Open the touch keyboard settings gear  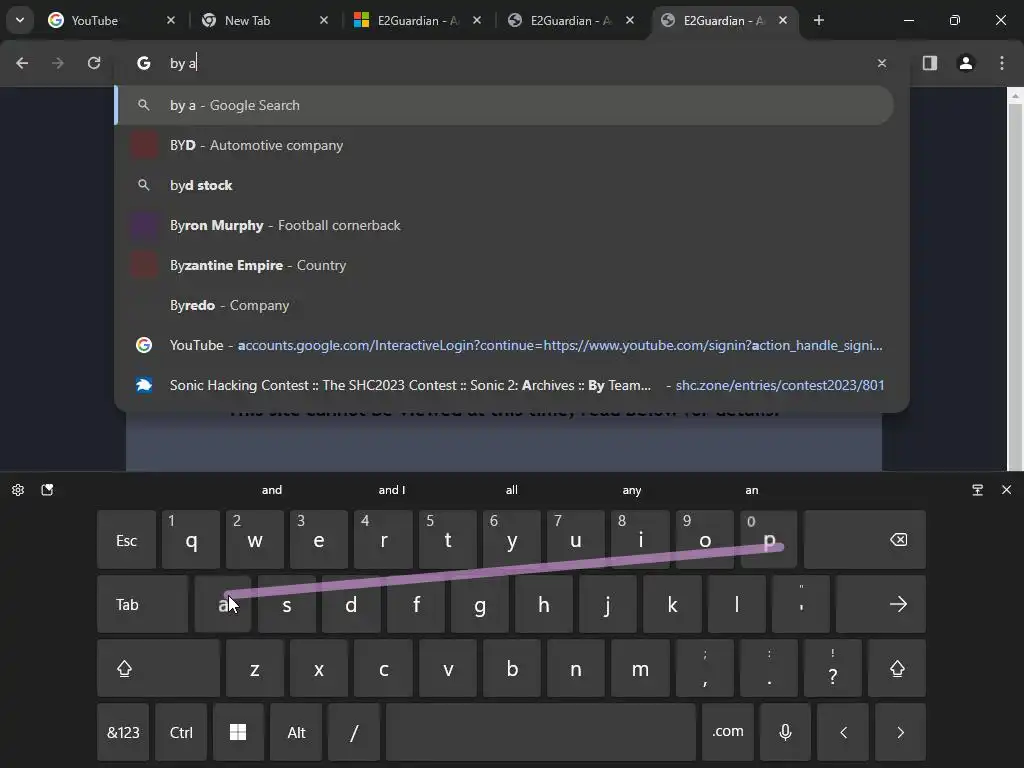[18, 490]
